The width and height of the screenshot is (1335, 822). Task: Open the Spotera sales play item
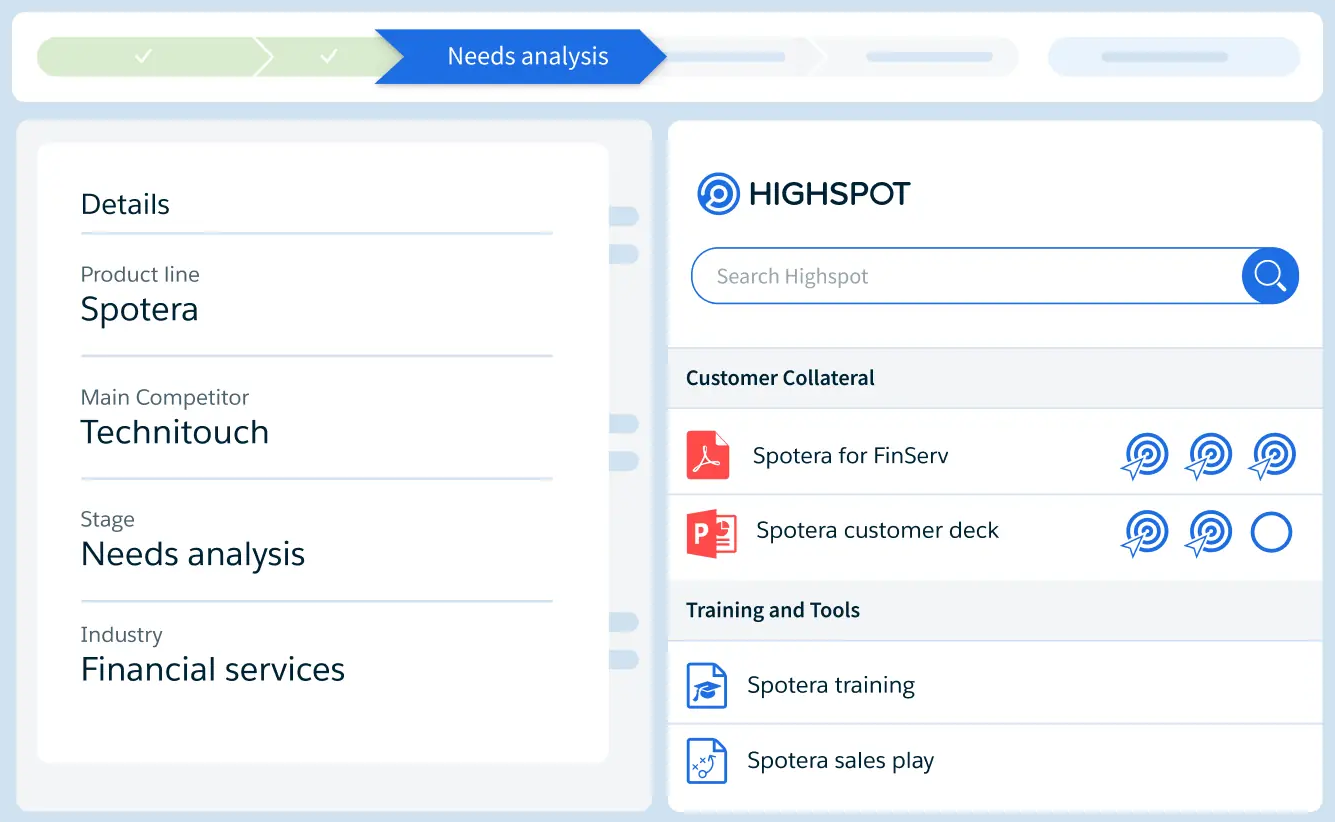(840, 761)
